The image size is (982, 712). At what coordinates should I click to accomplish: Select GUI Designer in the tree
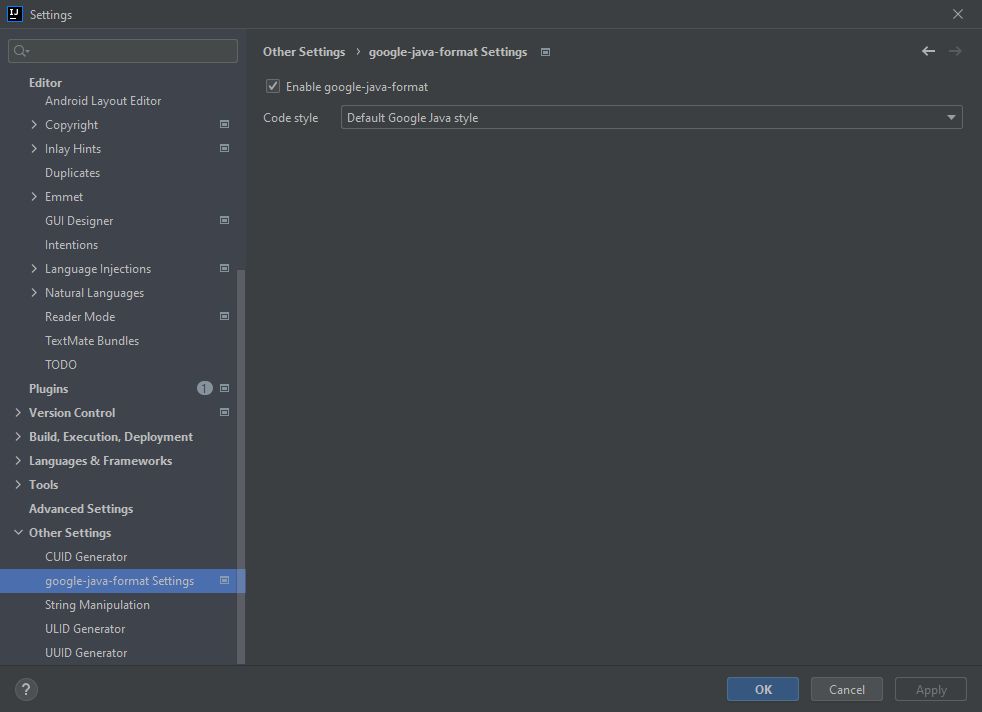(x=79, y=220)
